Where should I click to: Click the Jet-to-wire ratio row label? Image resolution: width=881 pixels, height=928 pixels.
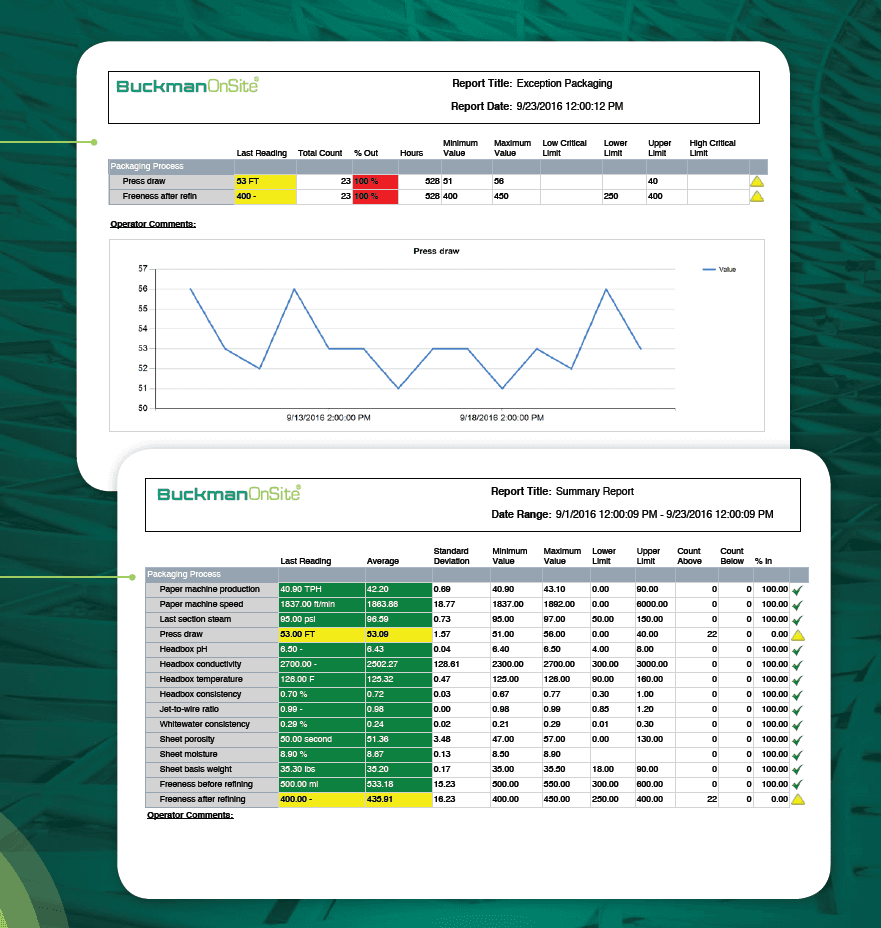pos(189,709)
